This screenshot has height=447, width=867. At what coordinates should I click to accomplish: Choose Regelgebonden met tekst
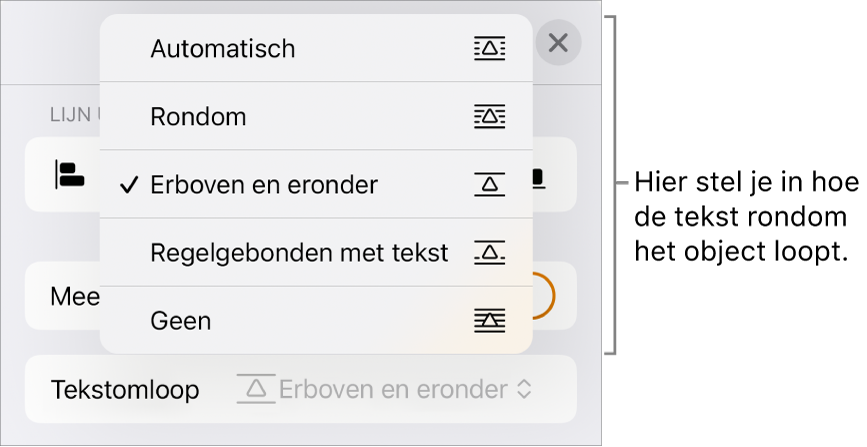pyautogui.click(x=299, y=253)
